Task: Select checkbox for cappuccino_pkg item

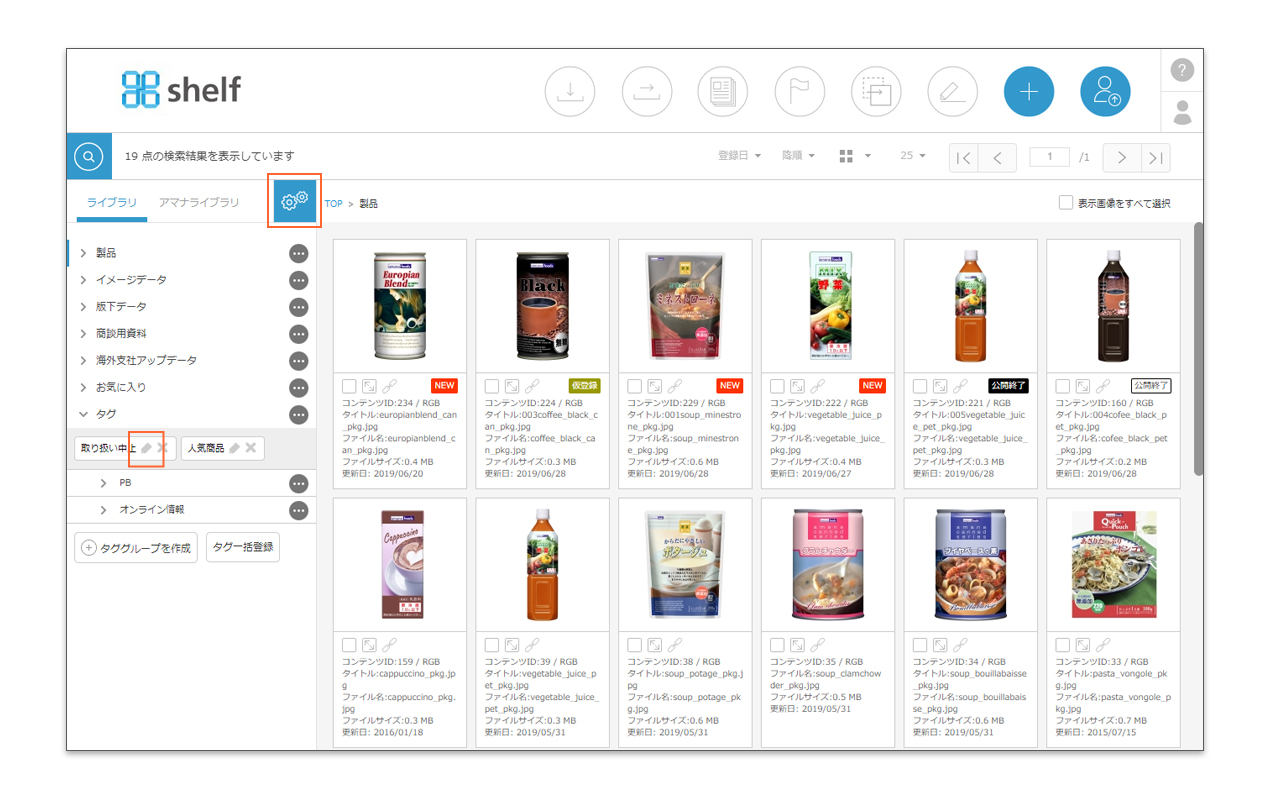Action: [x=349, y=645]
